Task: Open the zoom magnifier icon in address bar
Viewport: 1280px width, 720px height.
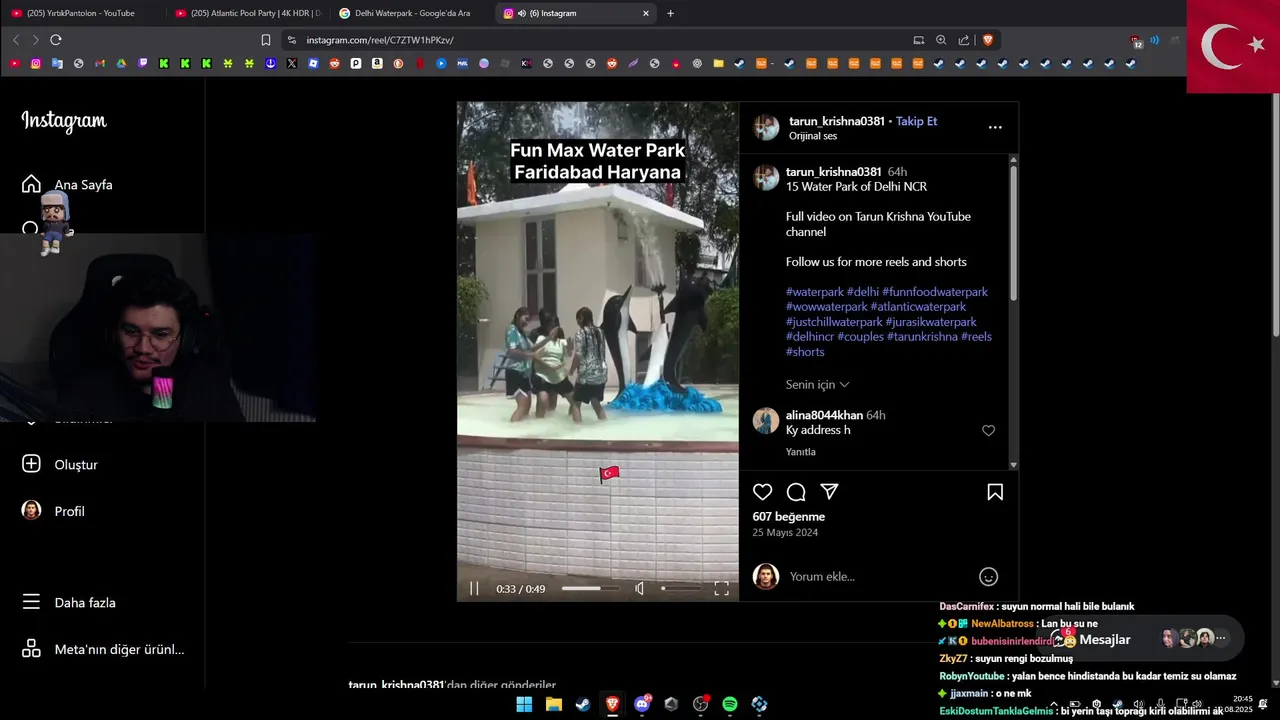Action: click(941, 40)
